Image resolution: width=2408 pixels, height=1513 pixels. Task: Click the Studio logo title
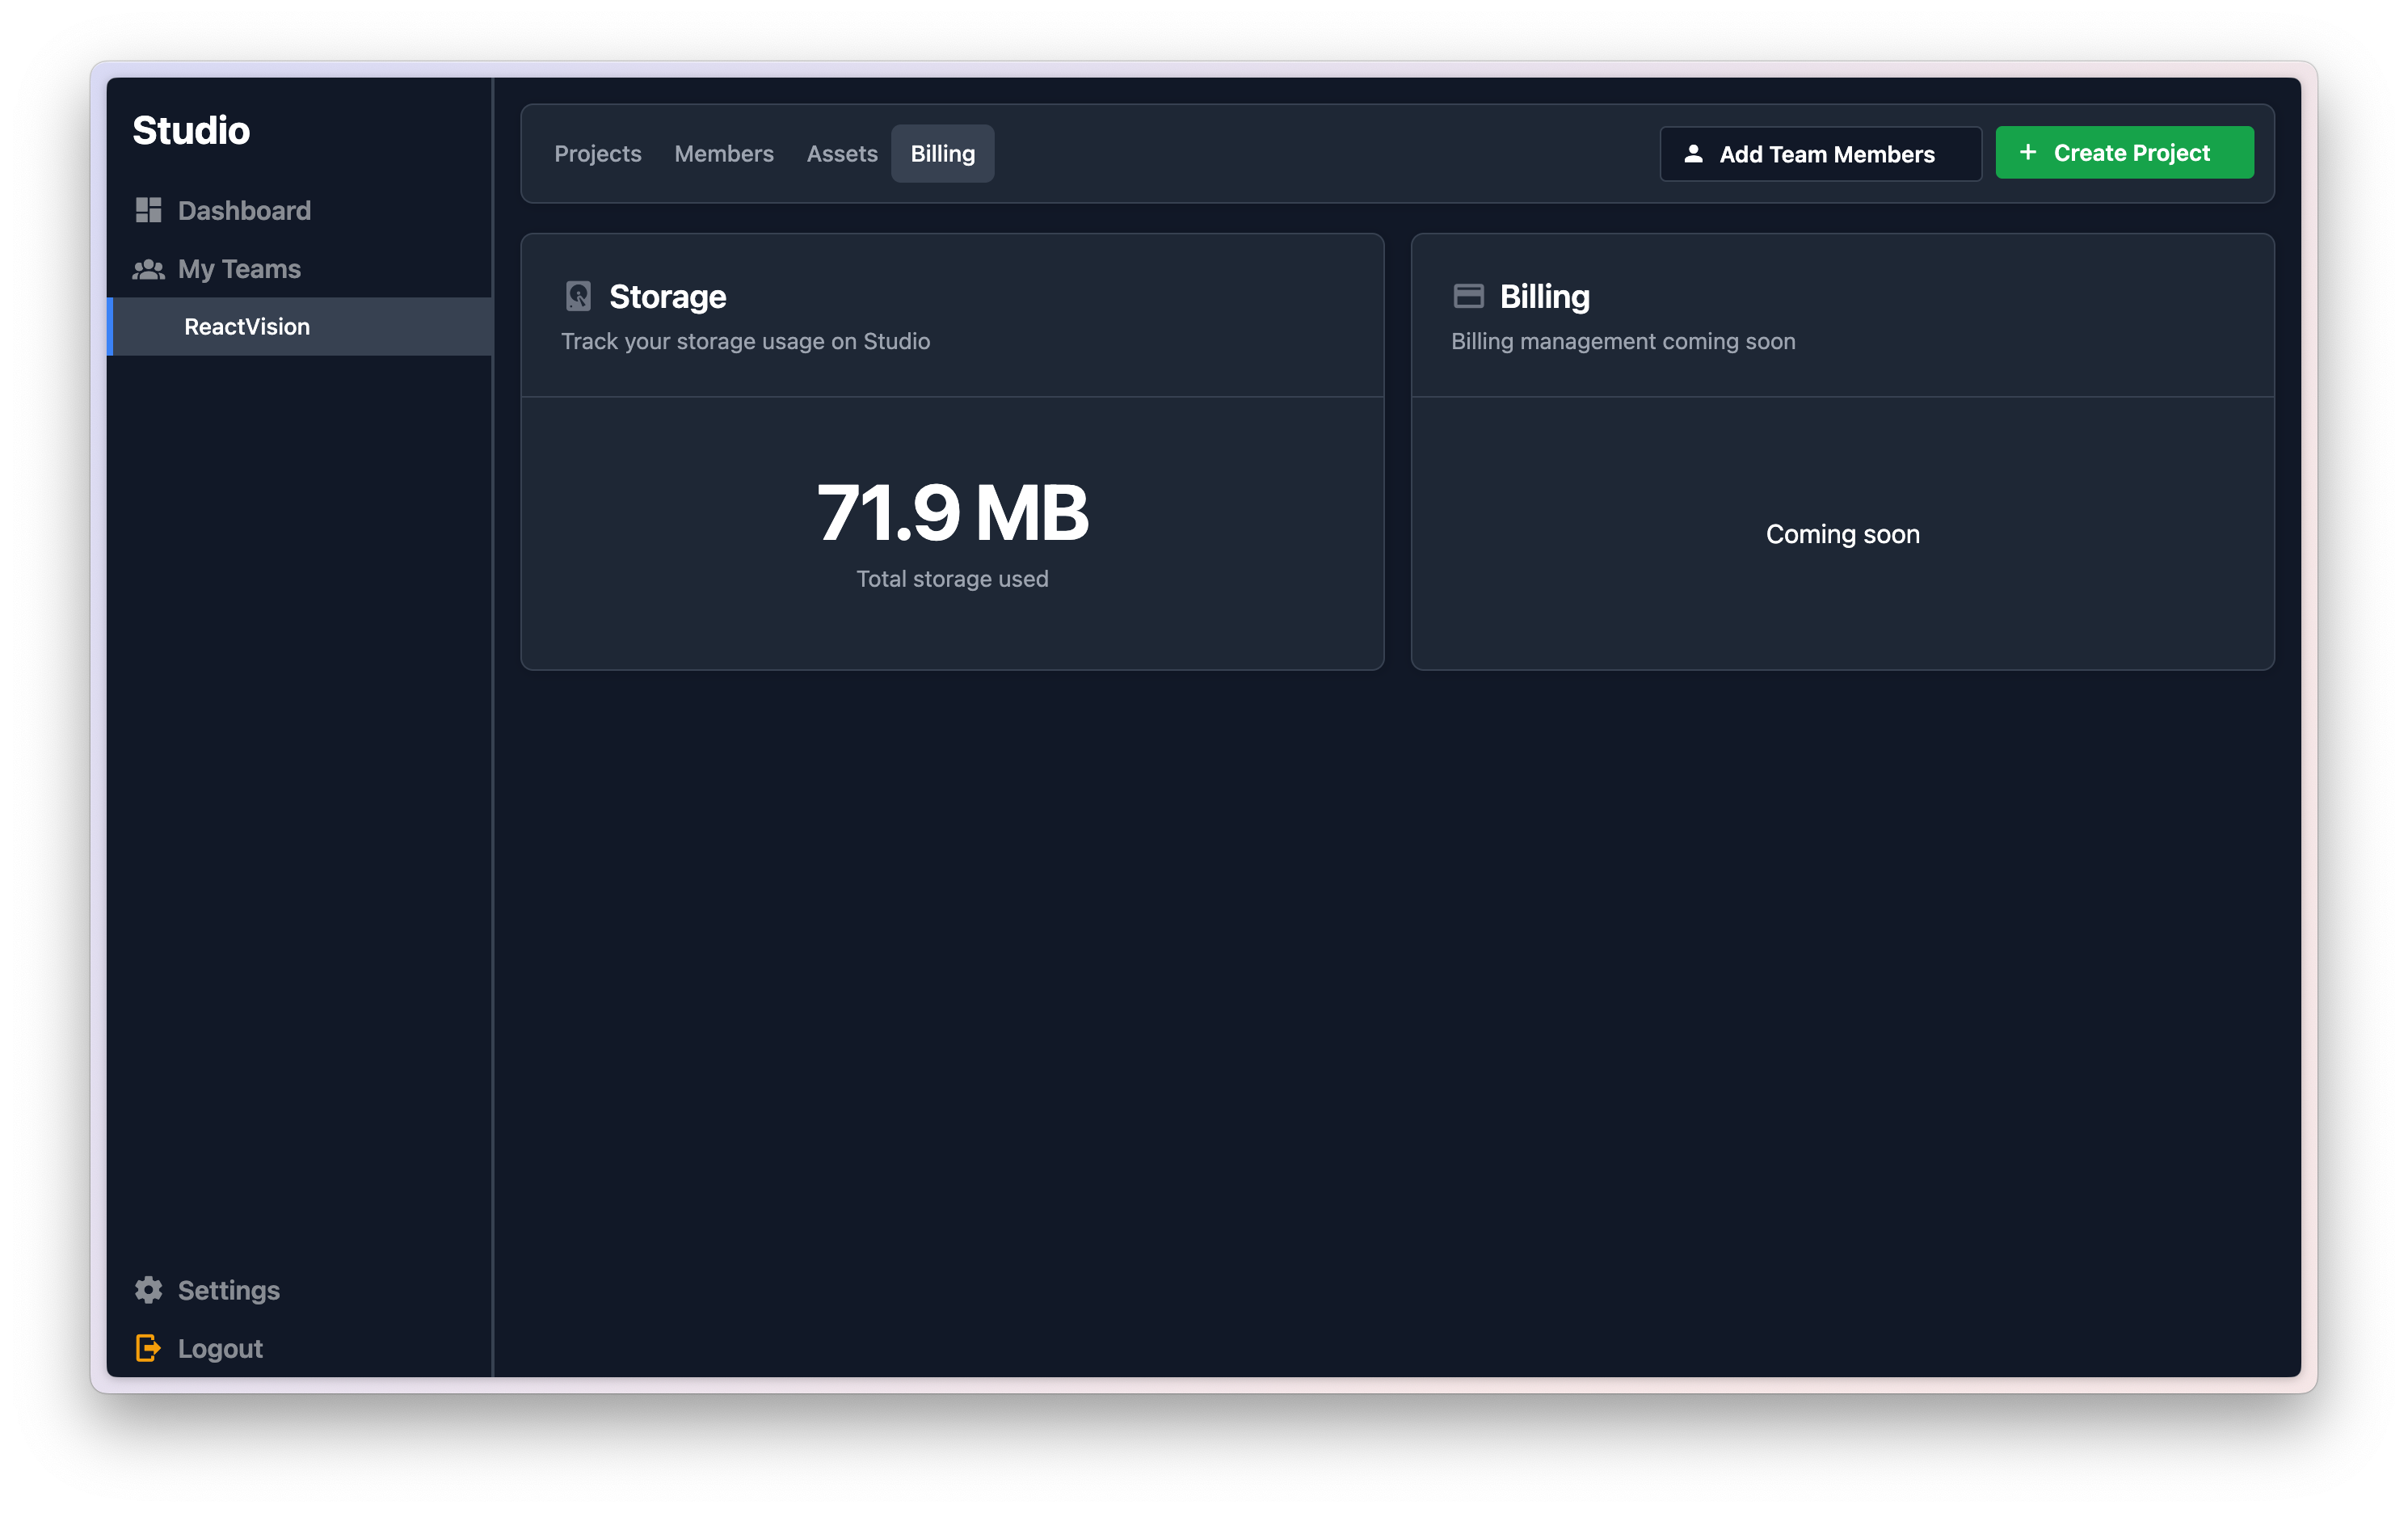191,130
